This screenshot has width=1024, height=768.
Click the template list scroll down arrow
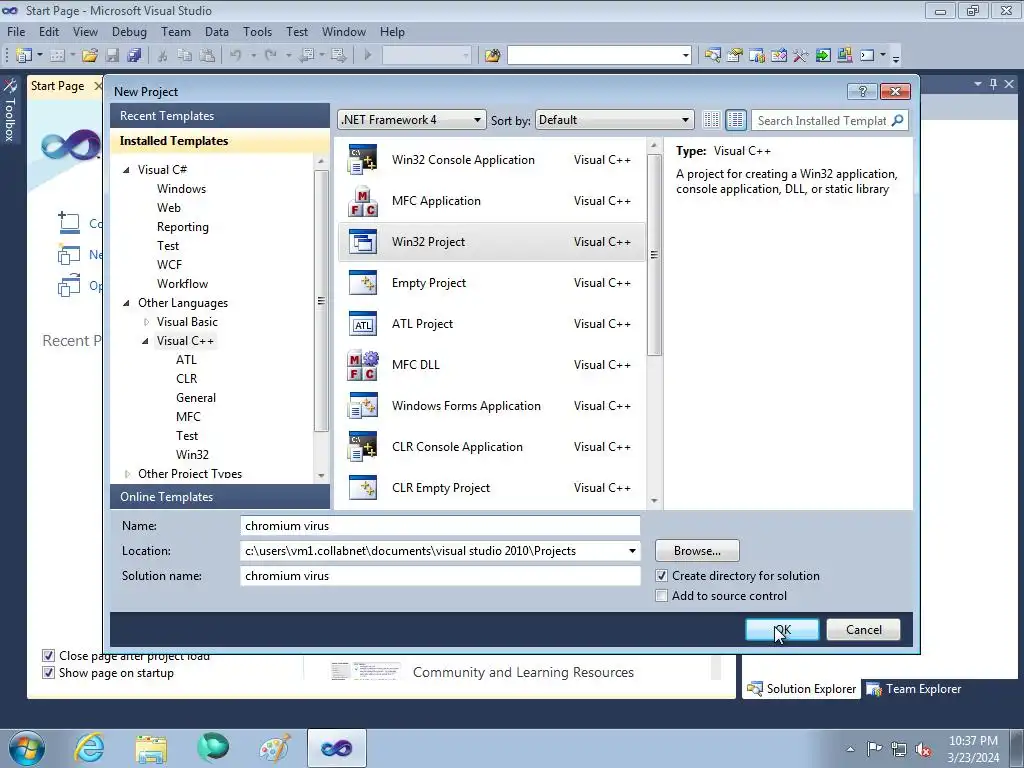[x=654, y=501]
